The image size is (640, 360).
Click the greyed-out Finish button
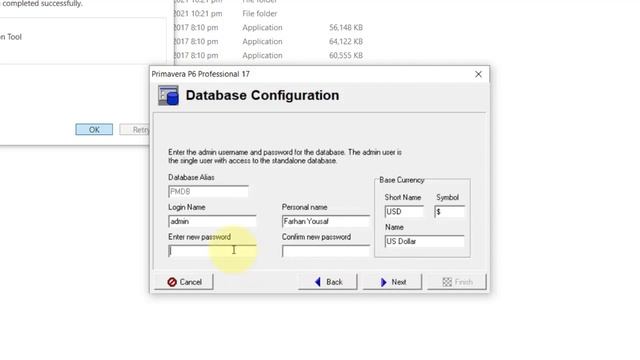click(457, 282)
